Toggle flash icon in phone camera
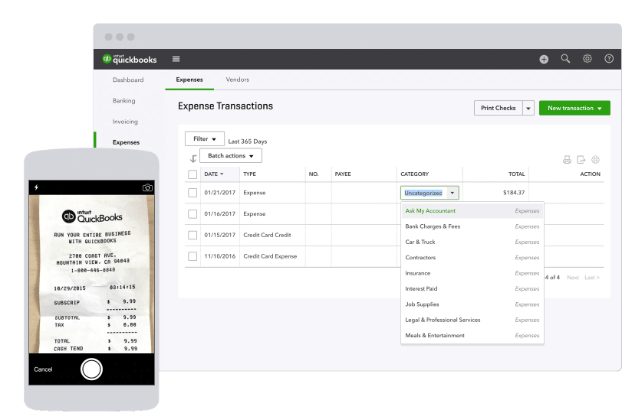This screenshot has width=634, height=416. pos(36,187)
